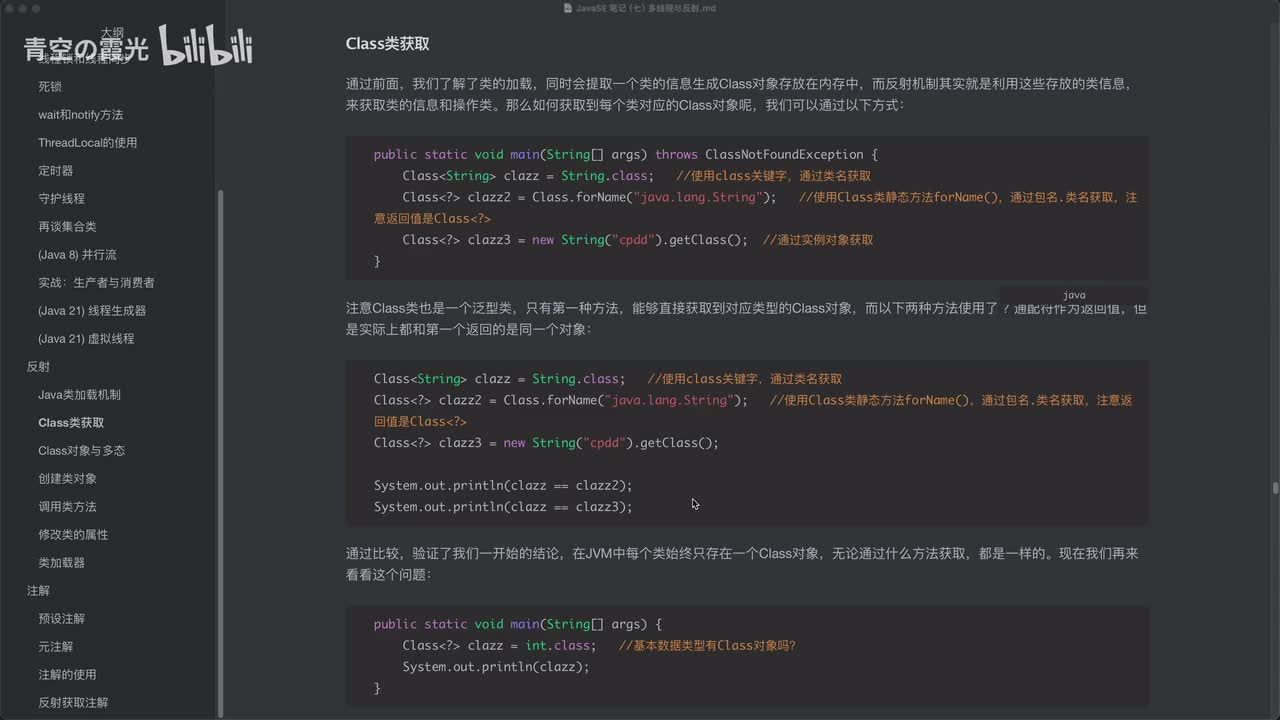Select wait和notify方法 outline entry
1280x720 pixels.
coord(81,115)
